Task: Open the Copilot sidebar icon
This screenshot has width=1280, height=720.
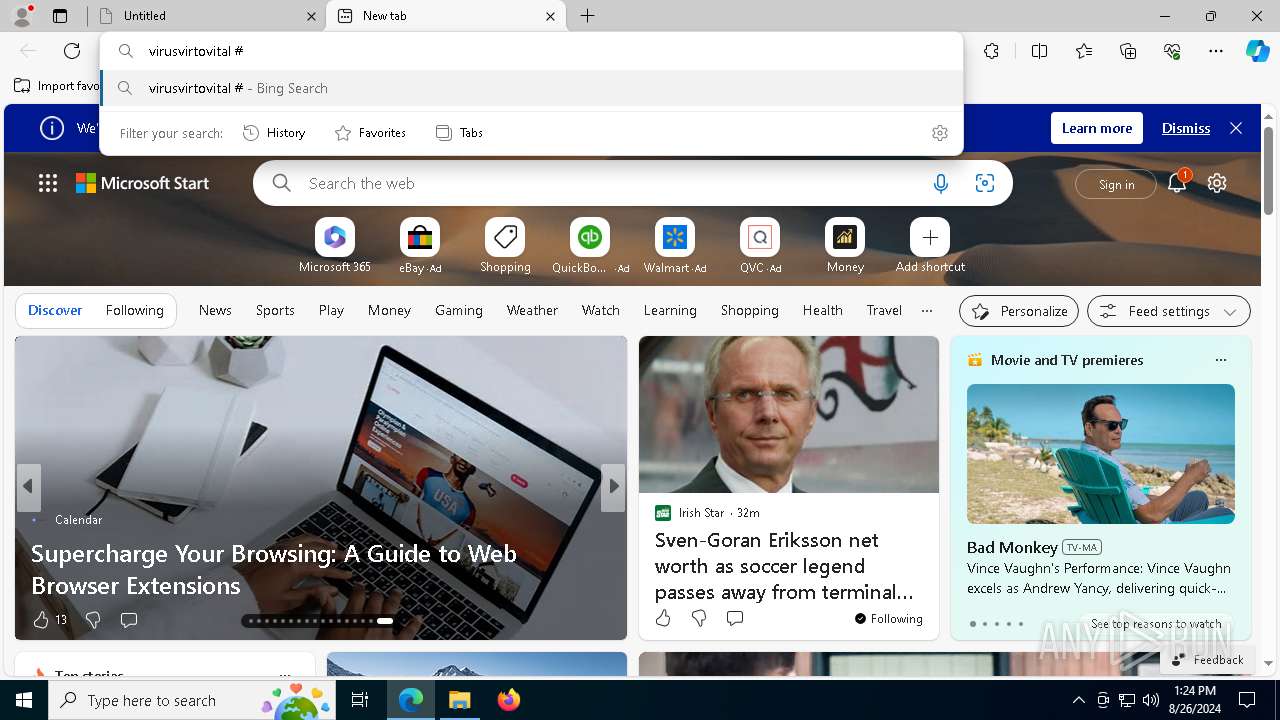Action: point(1258,51)
